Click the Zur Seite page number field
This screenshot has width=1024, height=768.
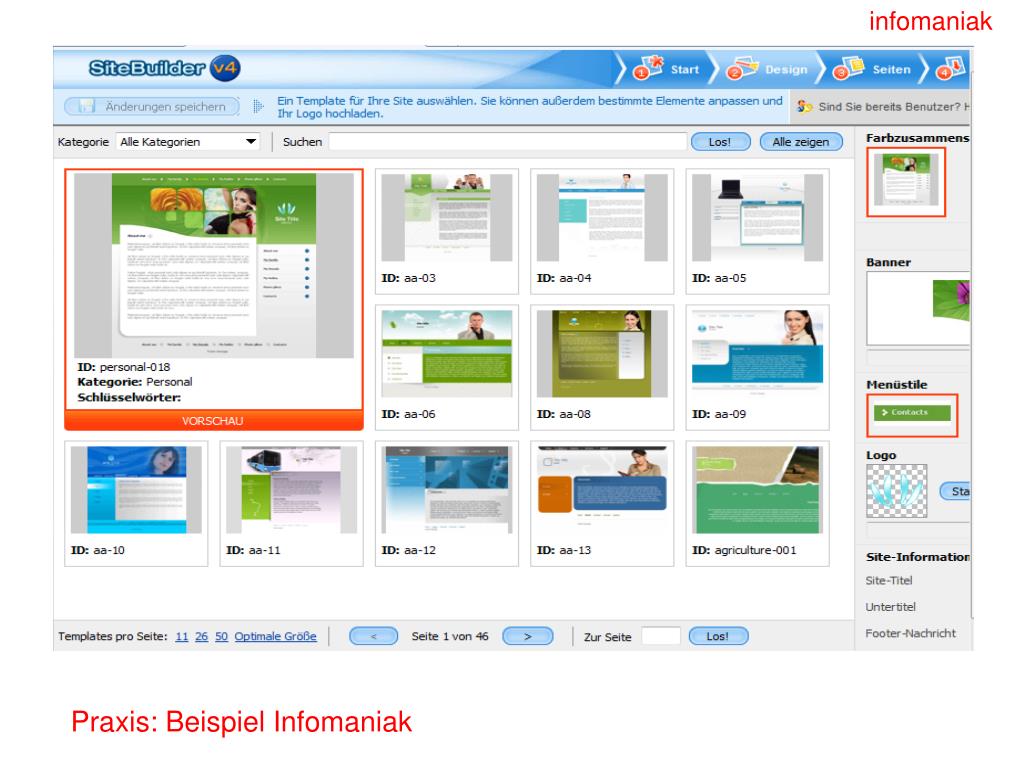[661, 636]
